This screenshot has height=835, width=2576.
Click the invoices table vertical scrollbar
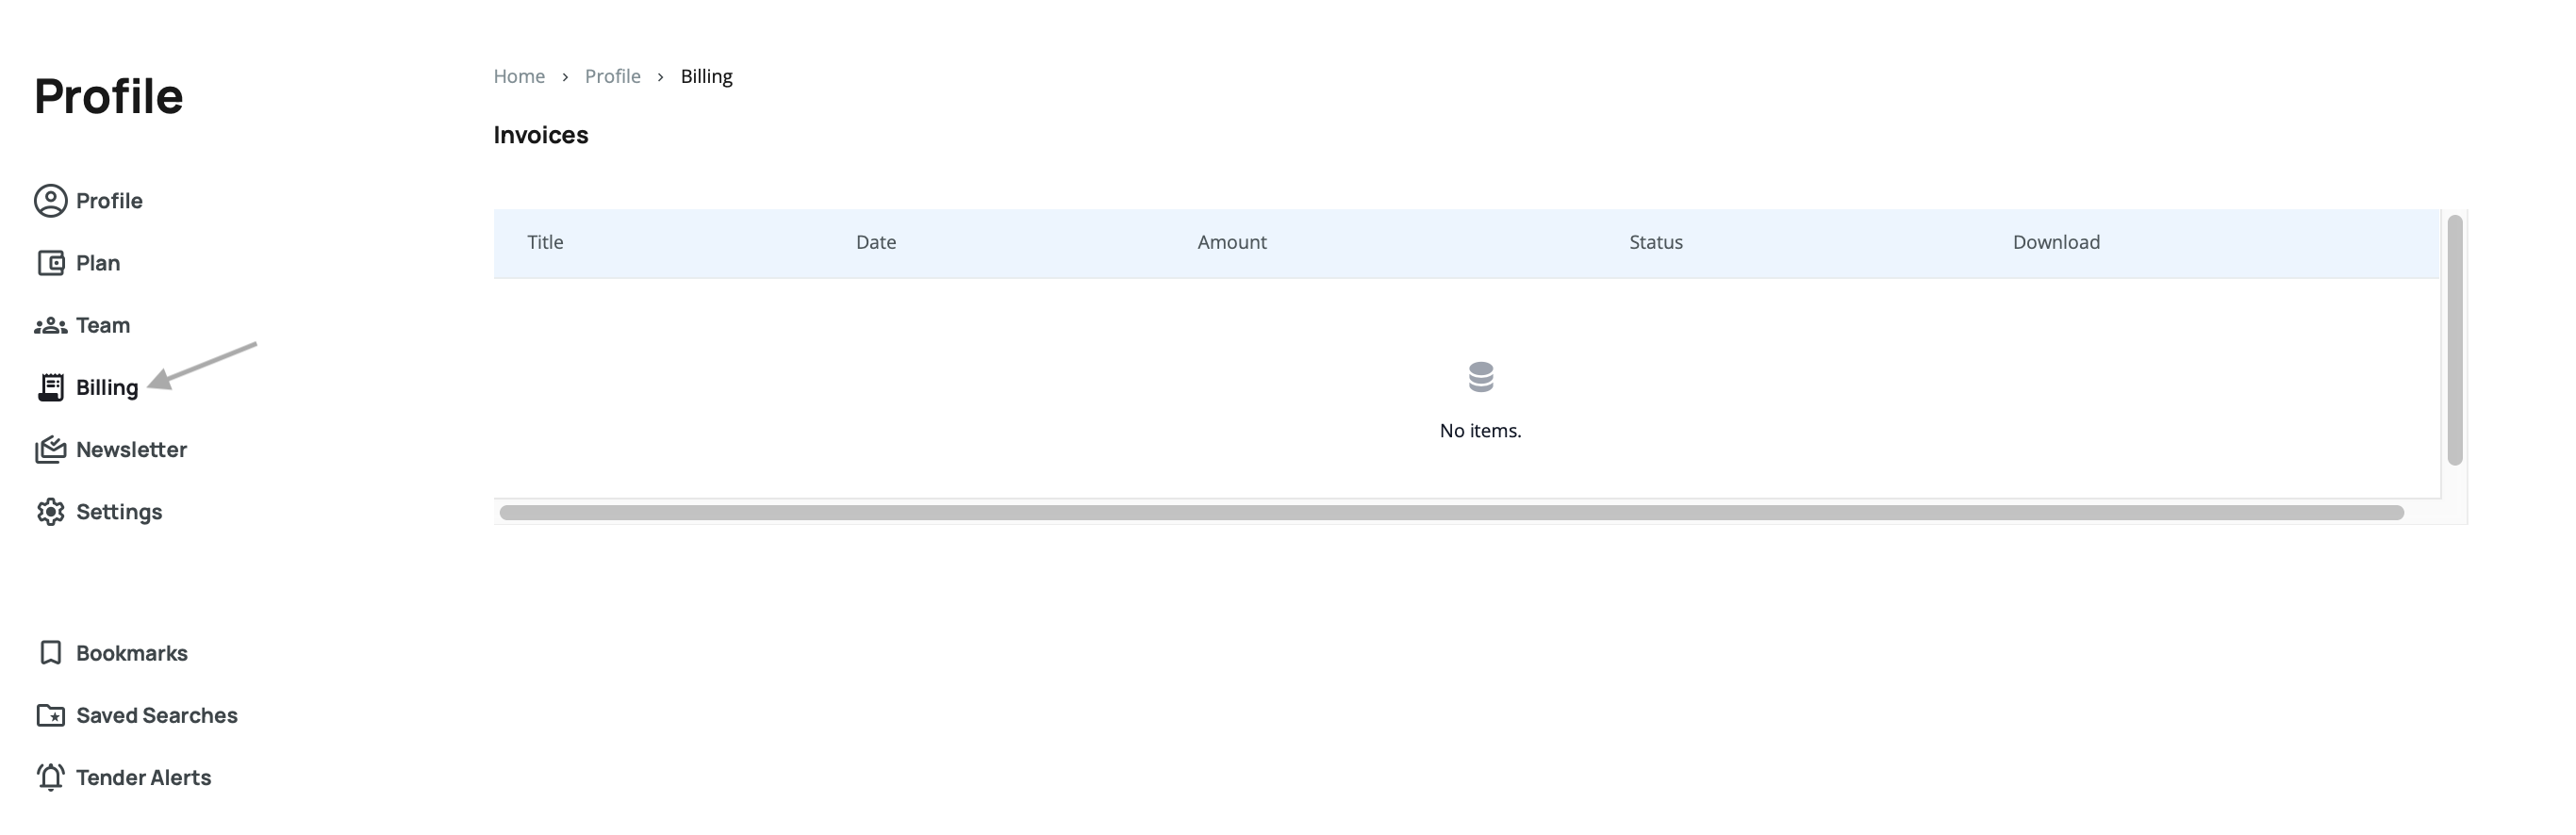[2454, 340]
